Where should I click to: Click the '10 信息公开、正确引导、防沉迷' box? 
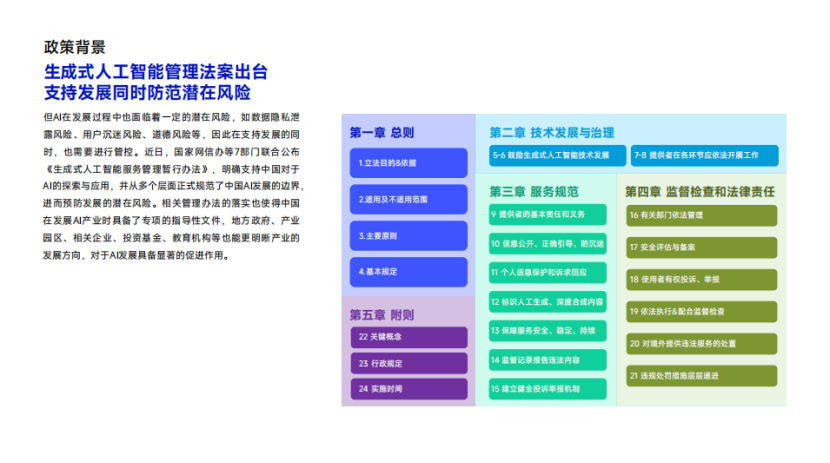(x=547, y=243)
